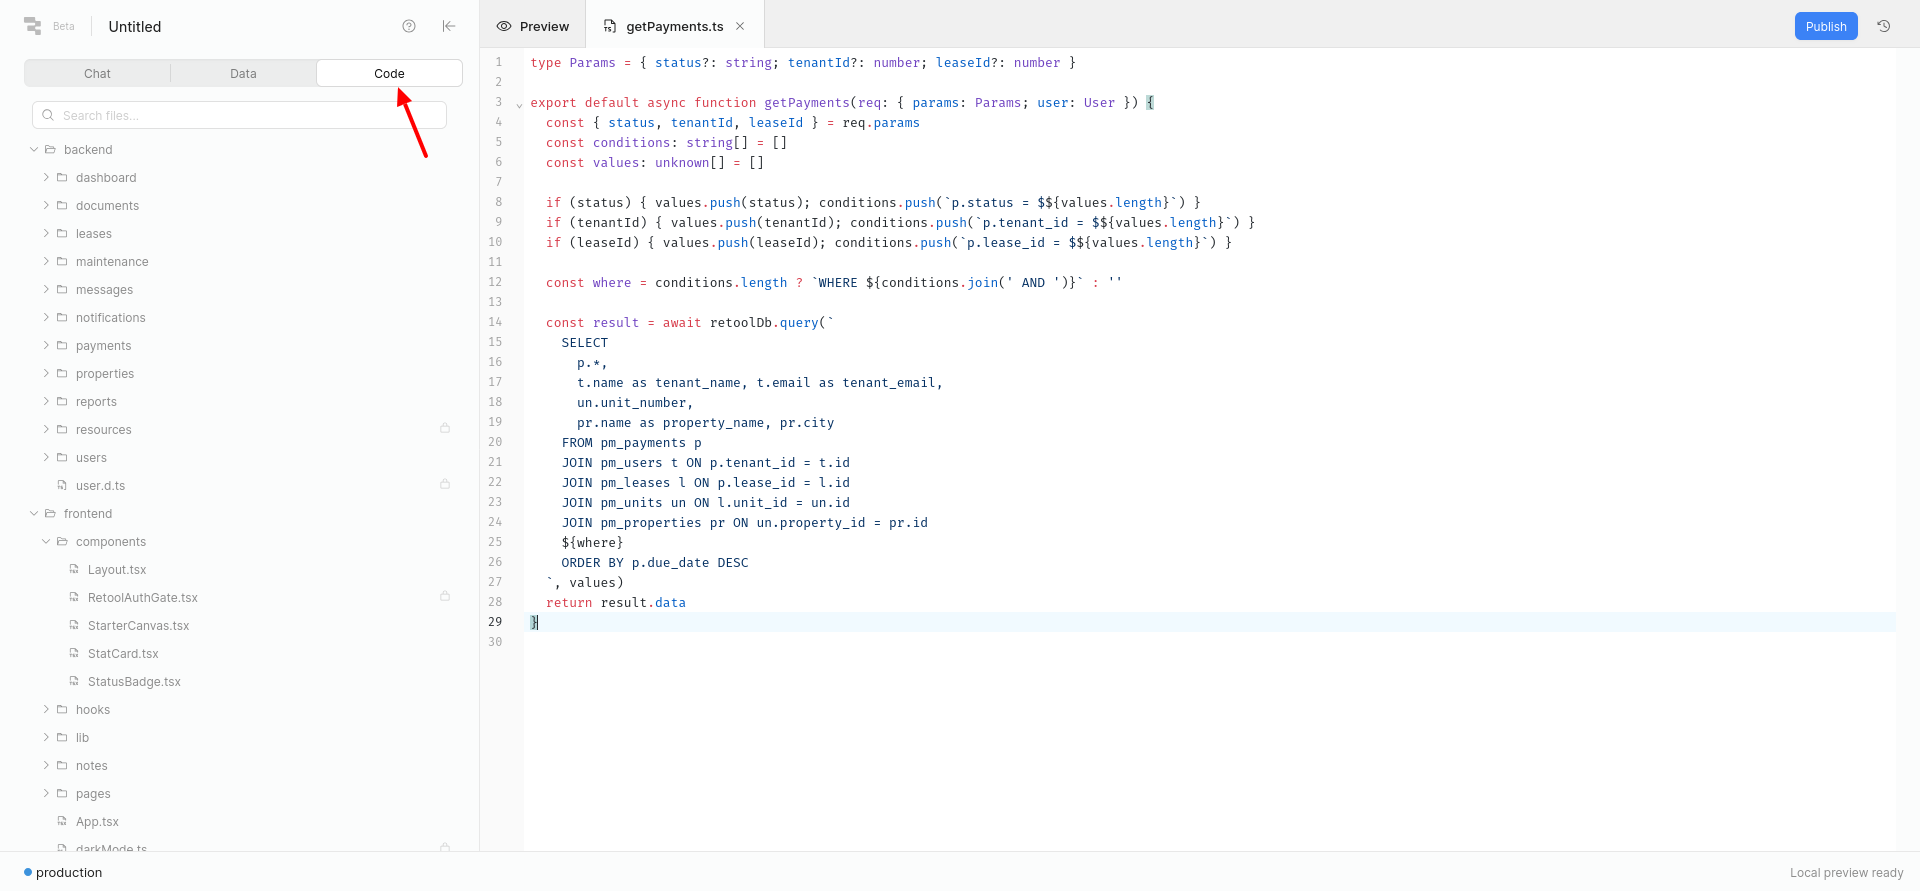Click the App.tsx file icon
The width and height of the screenshot is (1920, 891).
click(62, 821)
